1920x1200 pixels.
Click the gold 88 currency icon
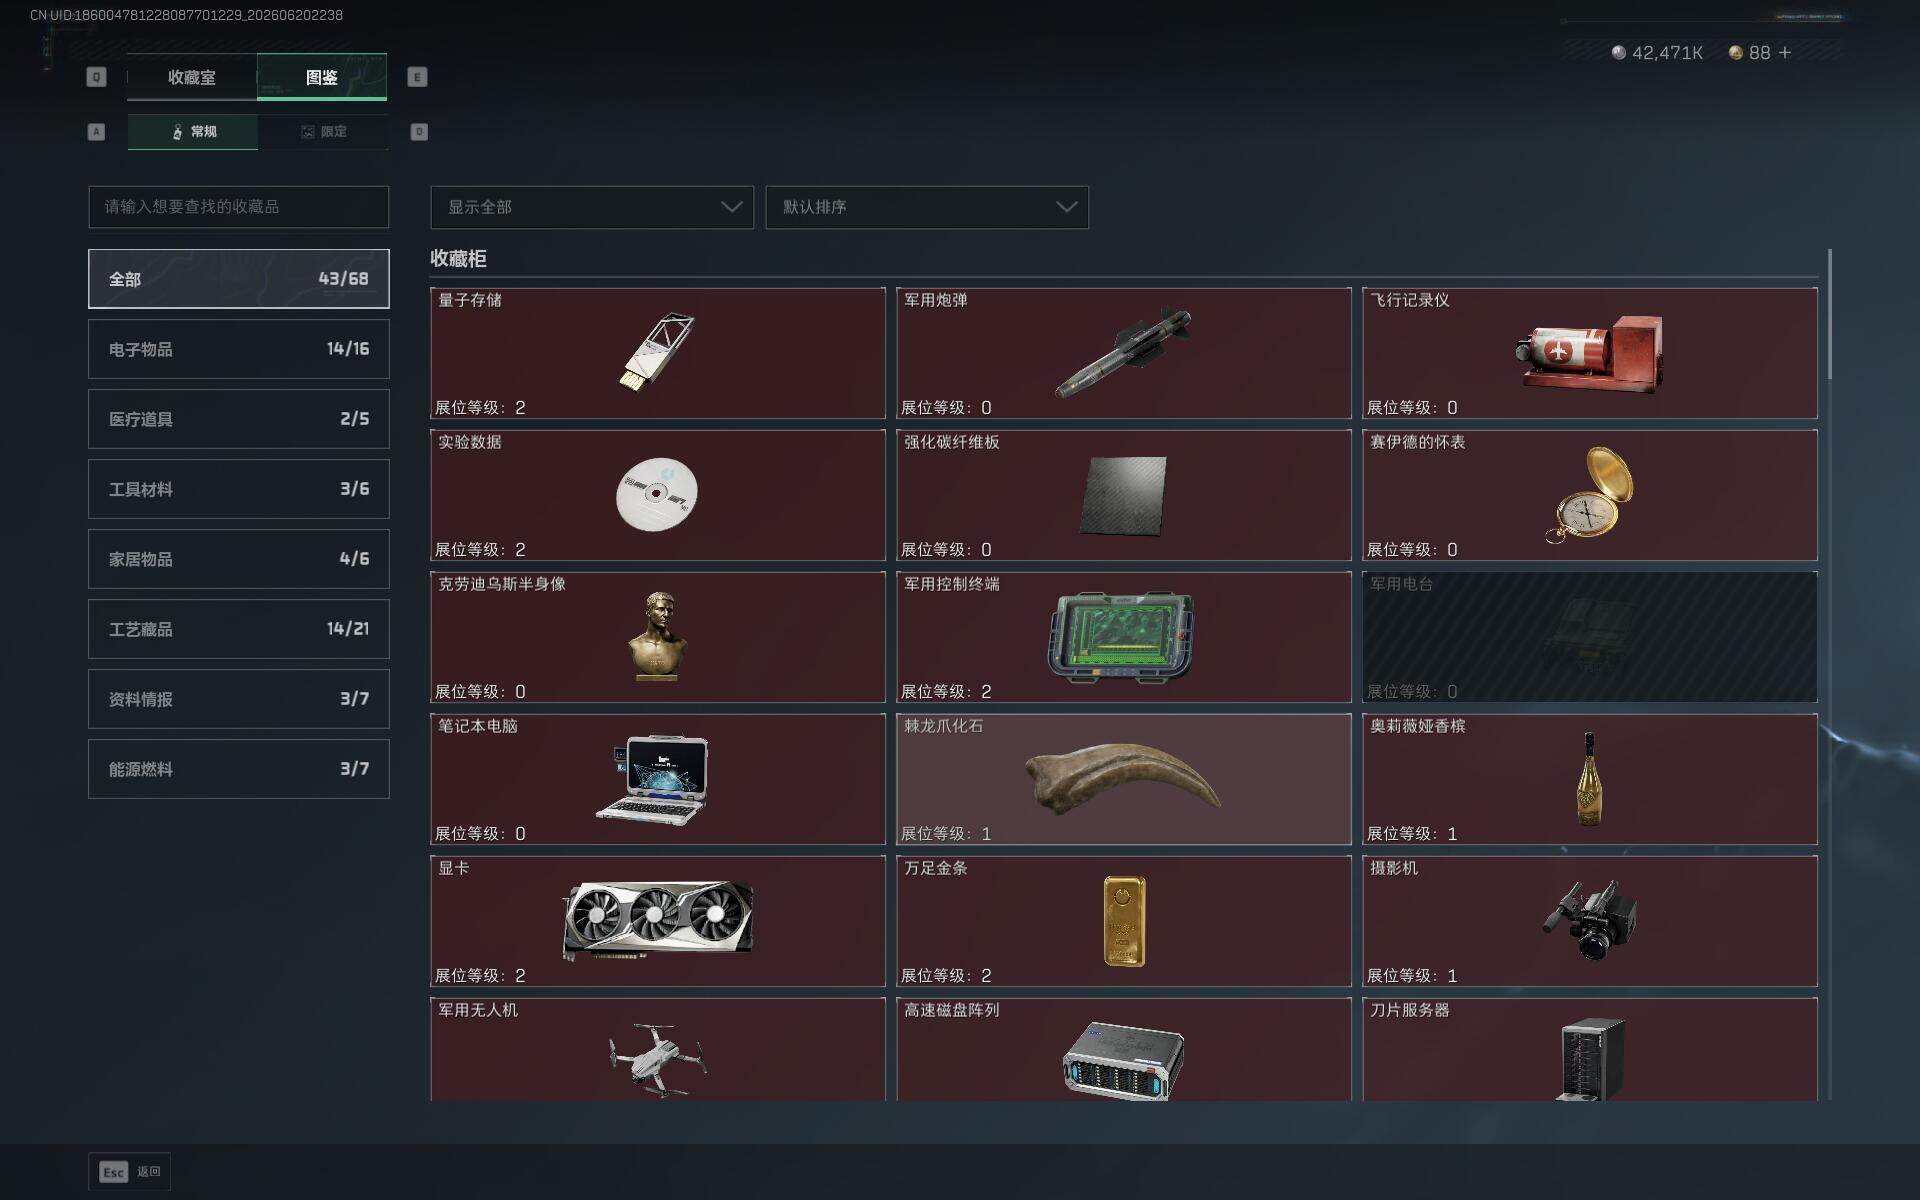coord(1736,52)
